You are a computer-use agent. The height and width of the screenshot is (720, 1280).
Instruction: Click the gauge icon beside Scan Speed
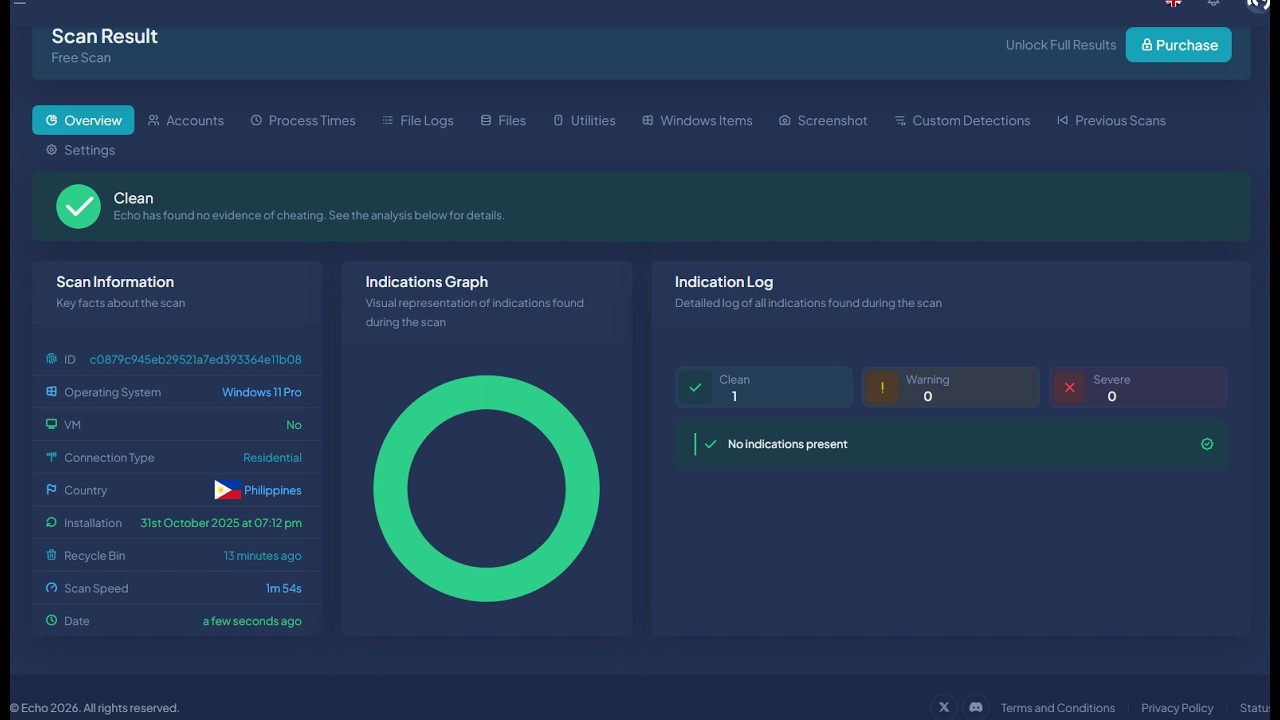pyautogui.click(x=51, y=588)
